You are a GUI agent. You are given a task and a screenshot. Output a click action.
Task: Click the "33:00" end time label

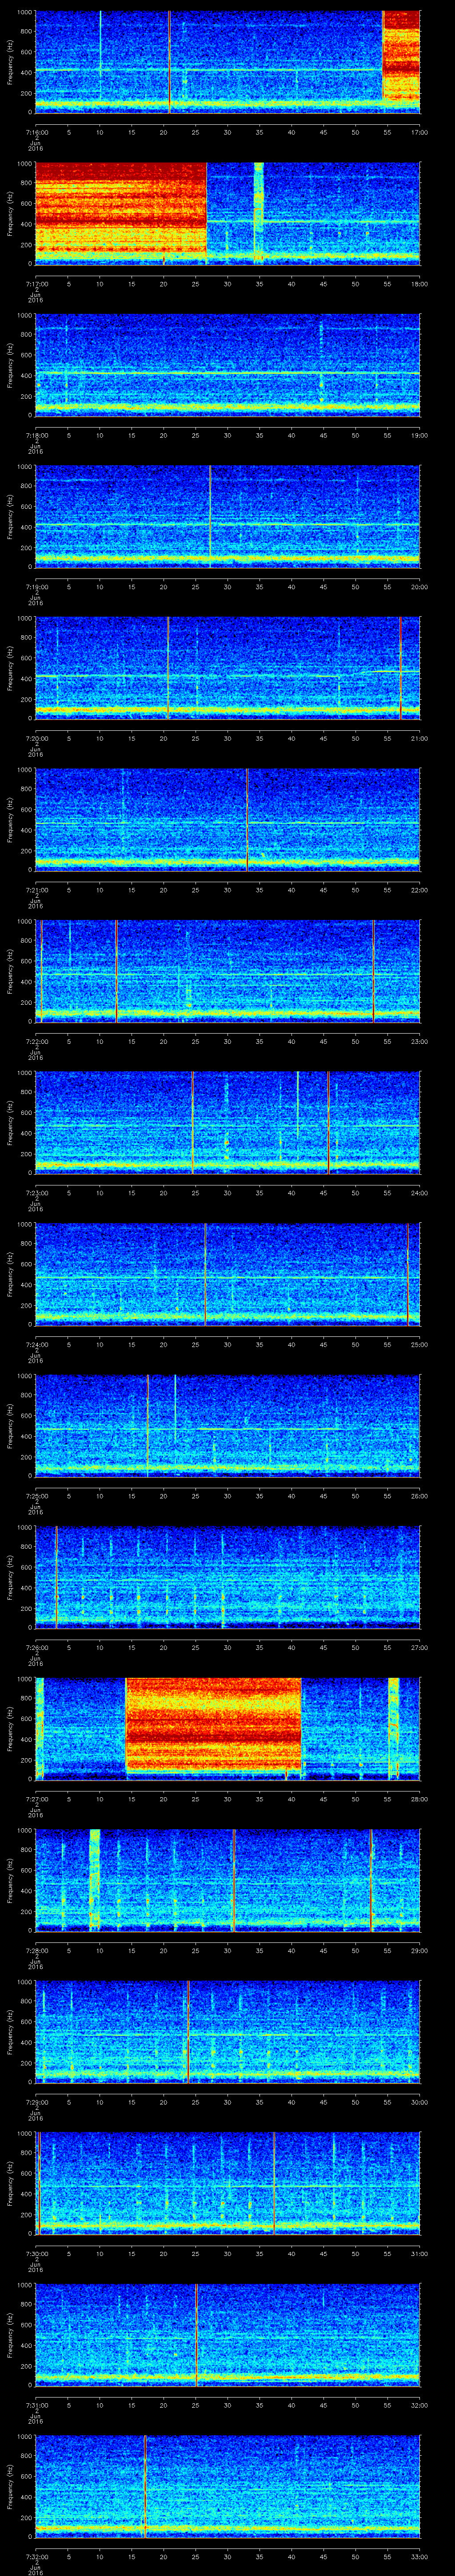click(420, 2557)
